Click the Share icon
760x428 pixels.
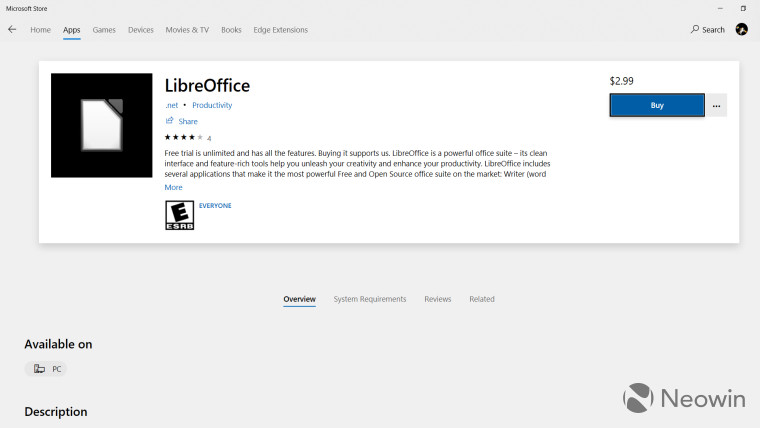click(169, 121)
